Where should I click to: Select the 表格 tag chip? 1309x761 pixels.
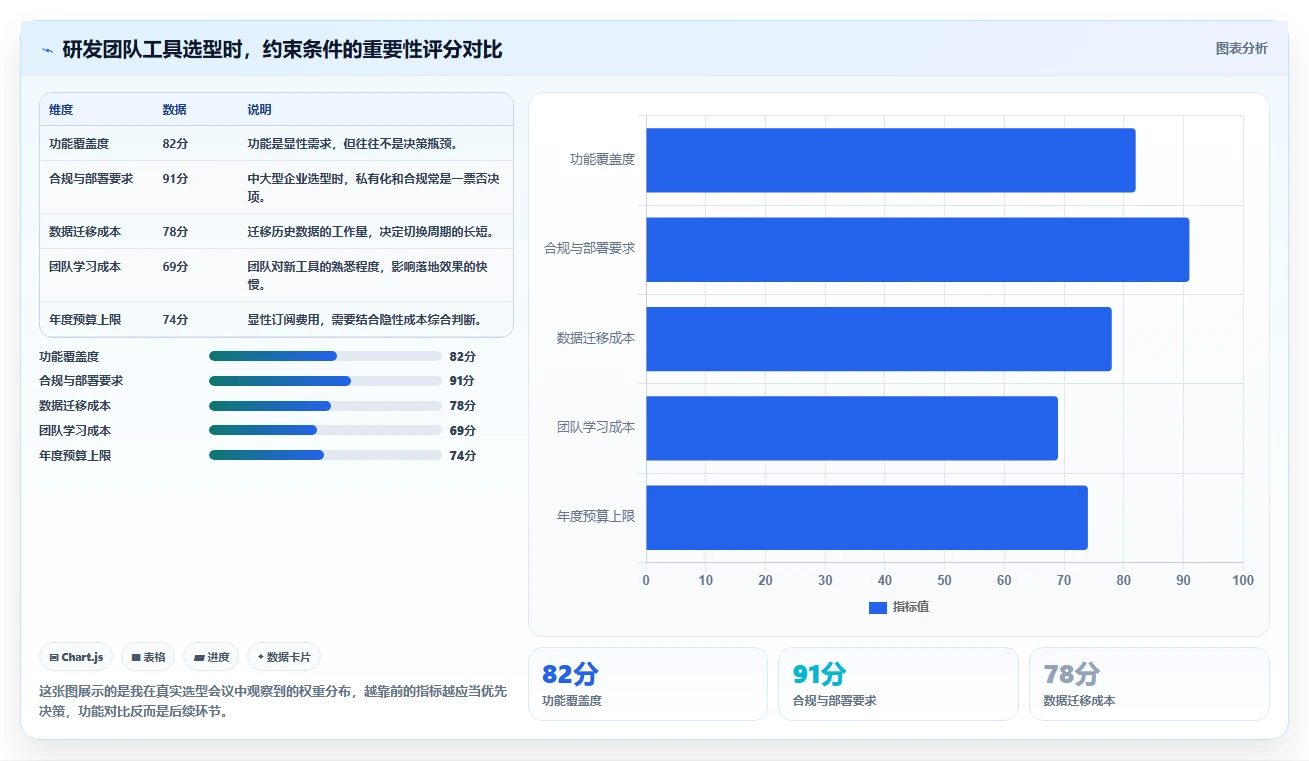[x=148, y=657]
